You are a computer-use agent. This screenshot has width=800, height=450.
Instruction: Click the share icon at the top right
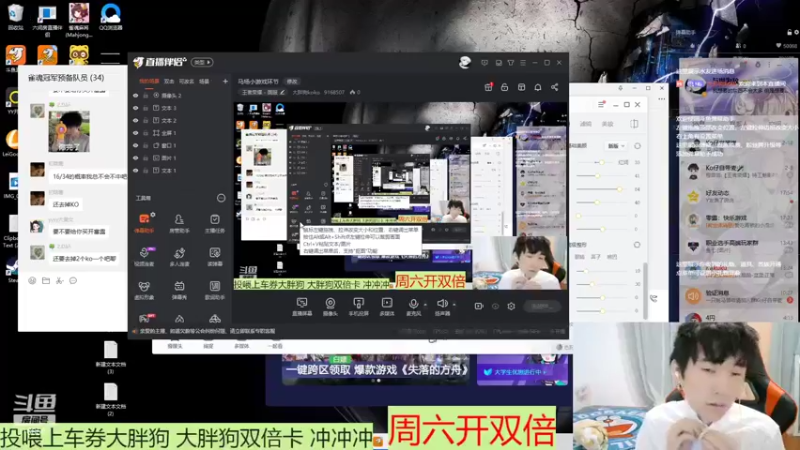click(x=555, y=87)
